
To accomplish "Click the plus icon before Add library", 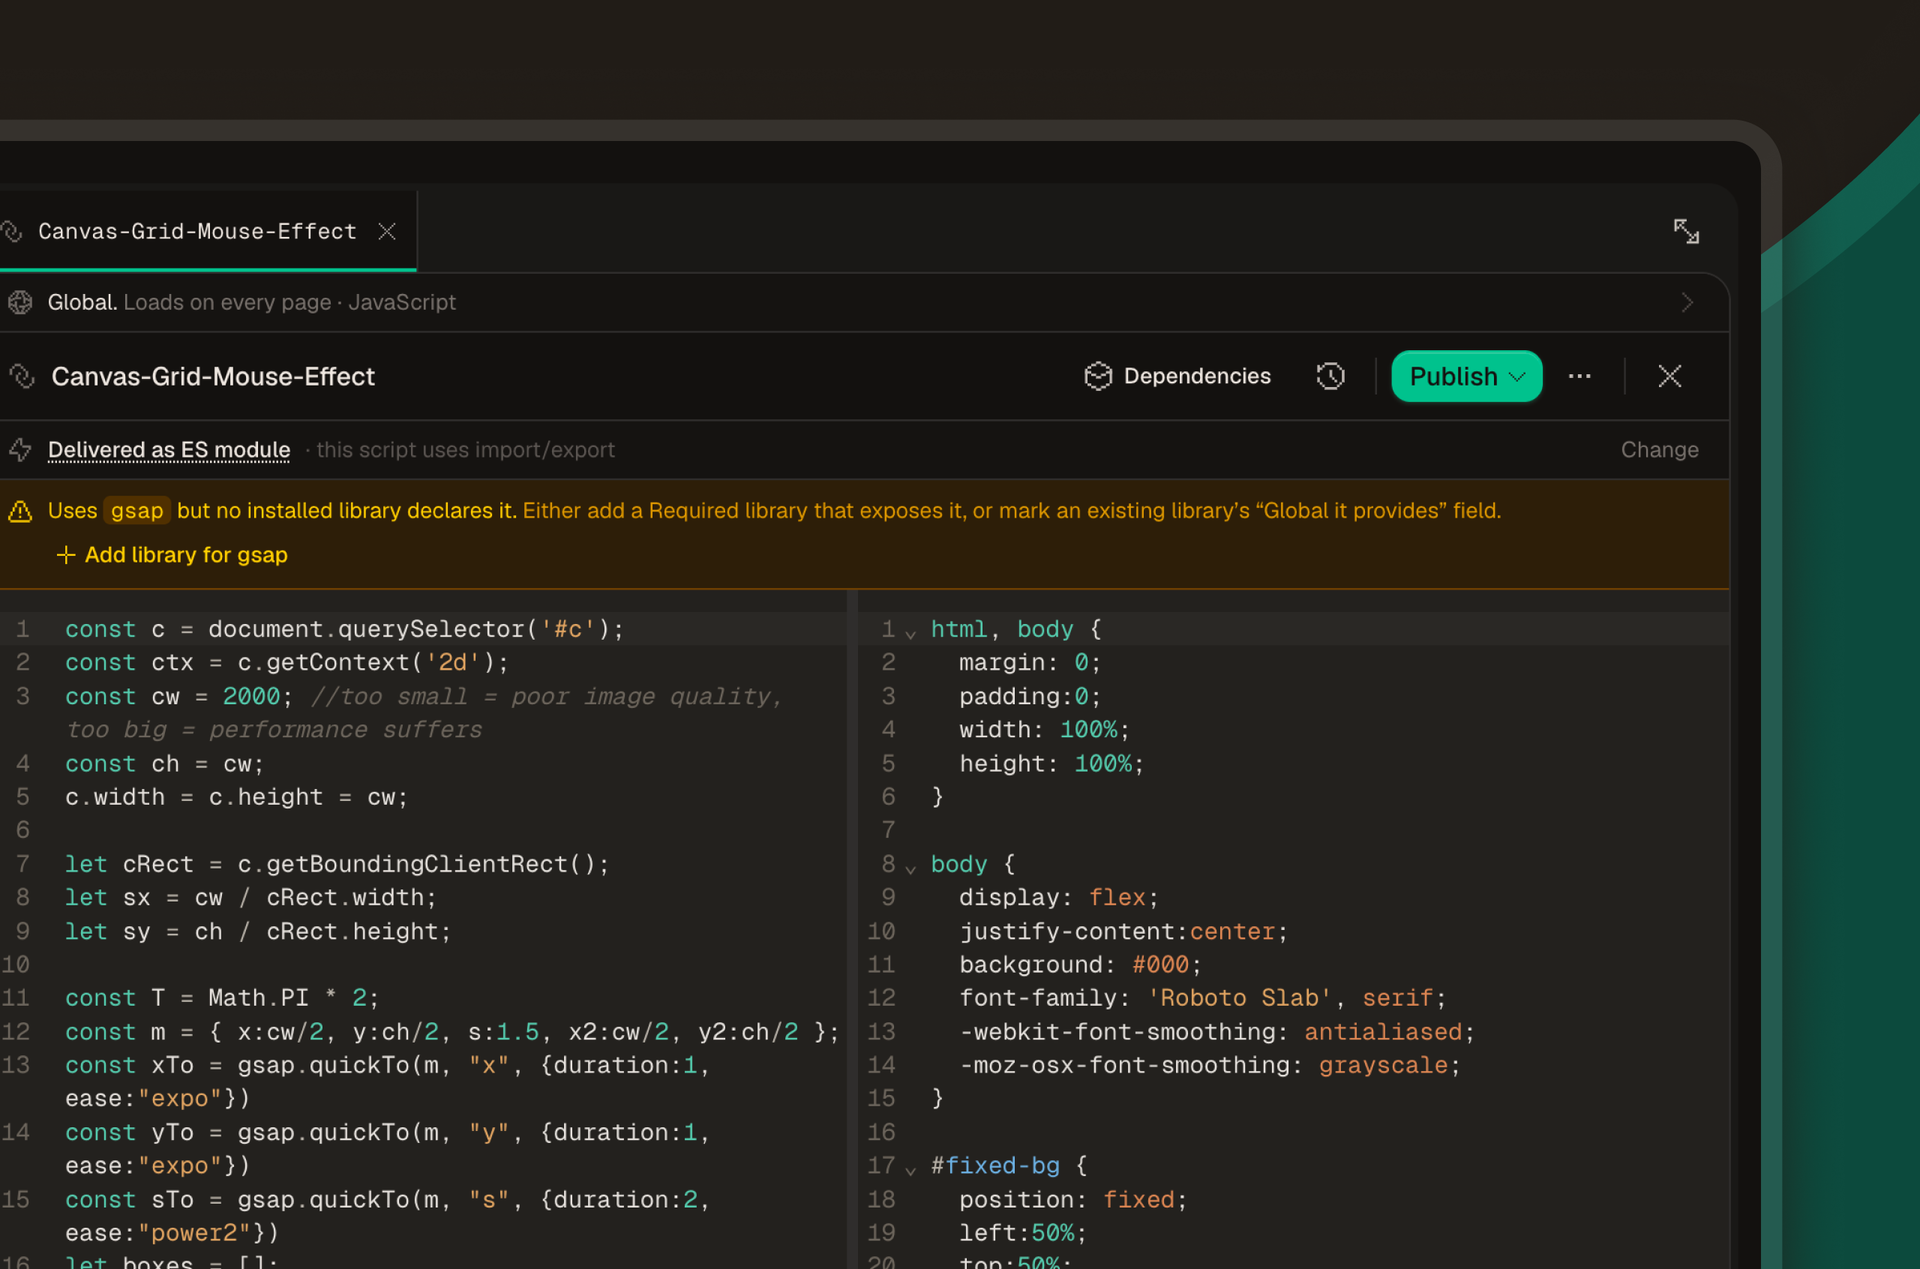I will [x=66, y=555].
